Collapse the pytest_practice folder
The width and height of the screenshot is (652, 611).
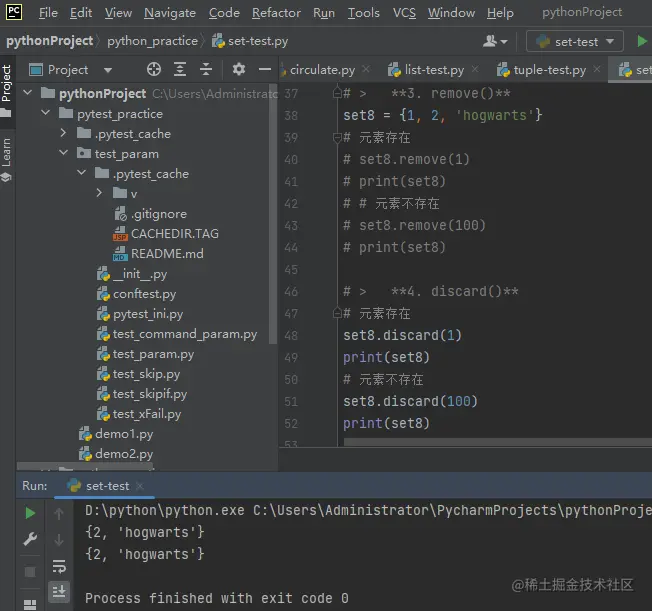45,113
